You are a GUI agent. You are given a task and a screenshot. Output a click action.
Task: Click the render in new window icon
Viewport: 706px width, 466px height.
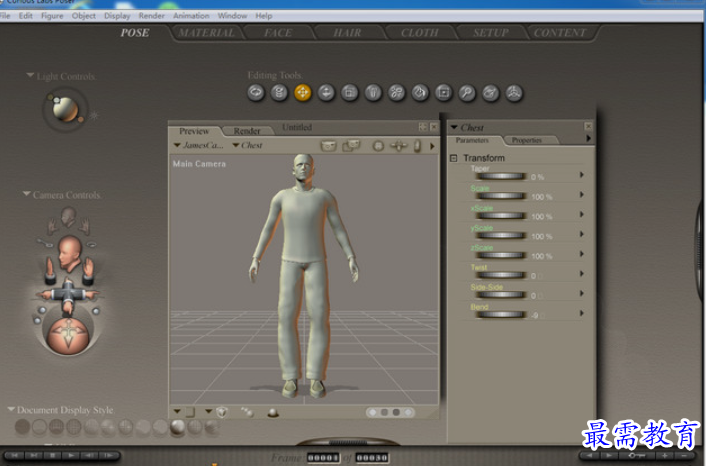pos(351,145)
